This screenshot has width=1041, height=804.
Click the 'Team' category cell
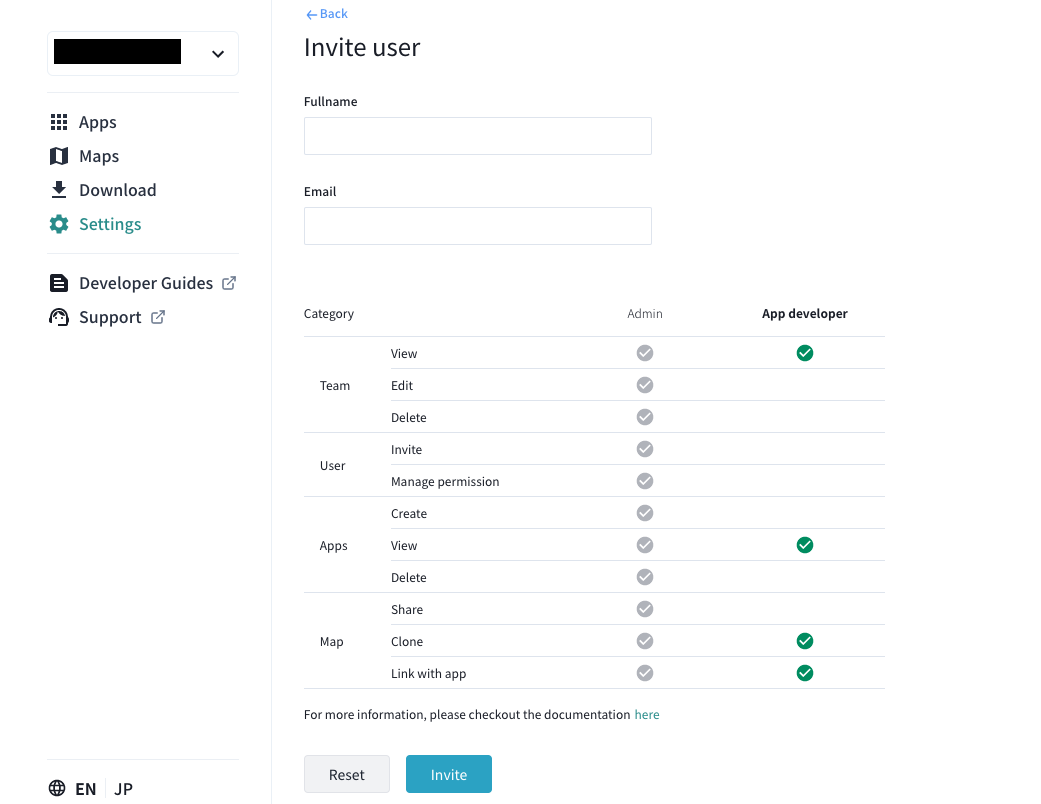click(335, 385)
